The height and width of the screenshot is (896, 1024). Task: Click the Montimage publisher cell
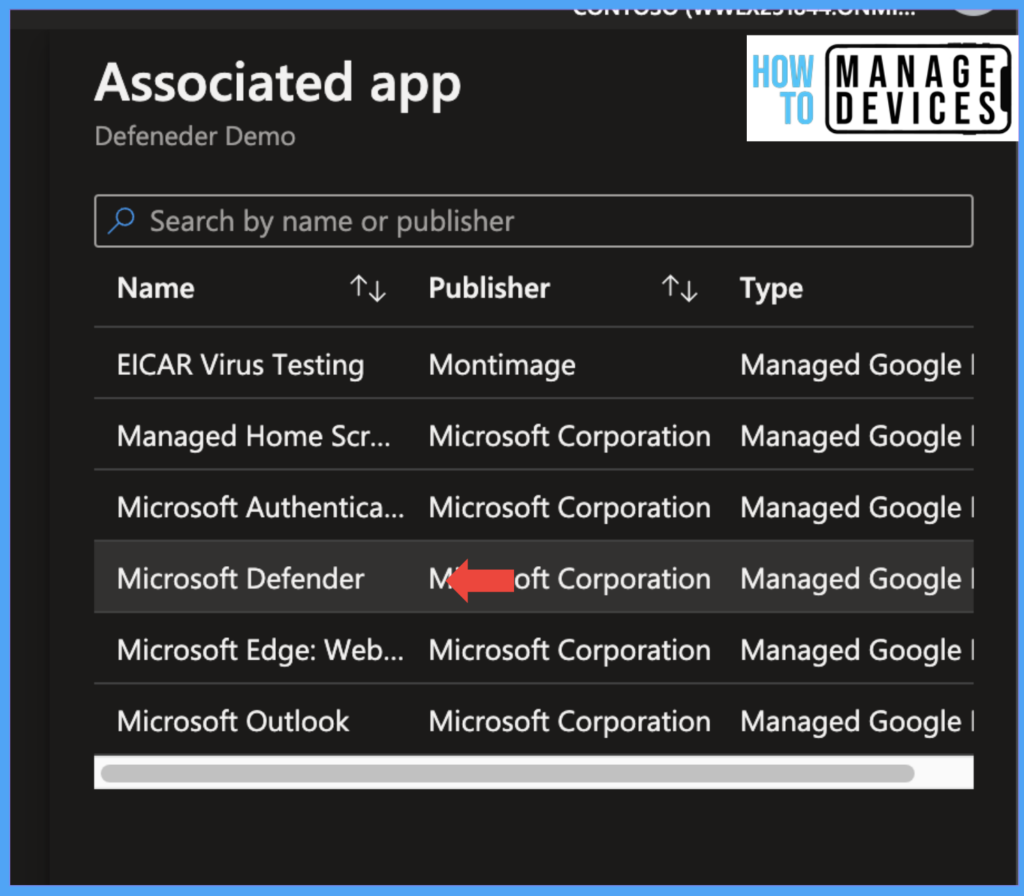(502, 364)
